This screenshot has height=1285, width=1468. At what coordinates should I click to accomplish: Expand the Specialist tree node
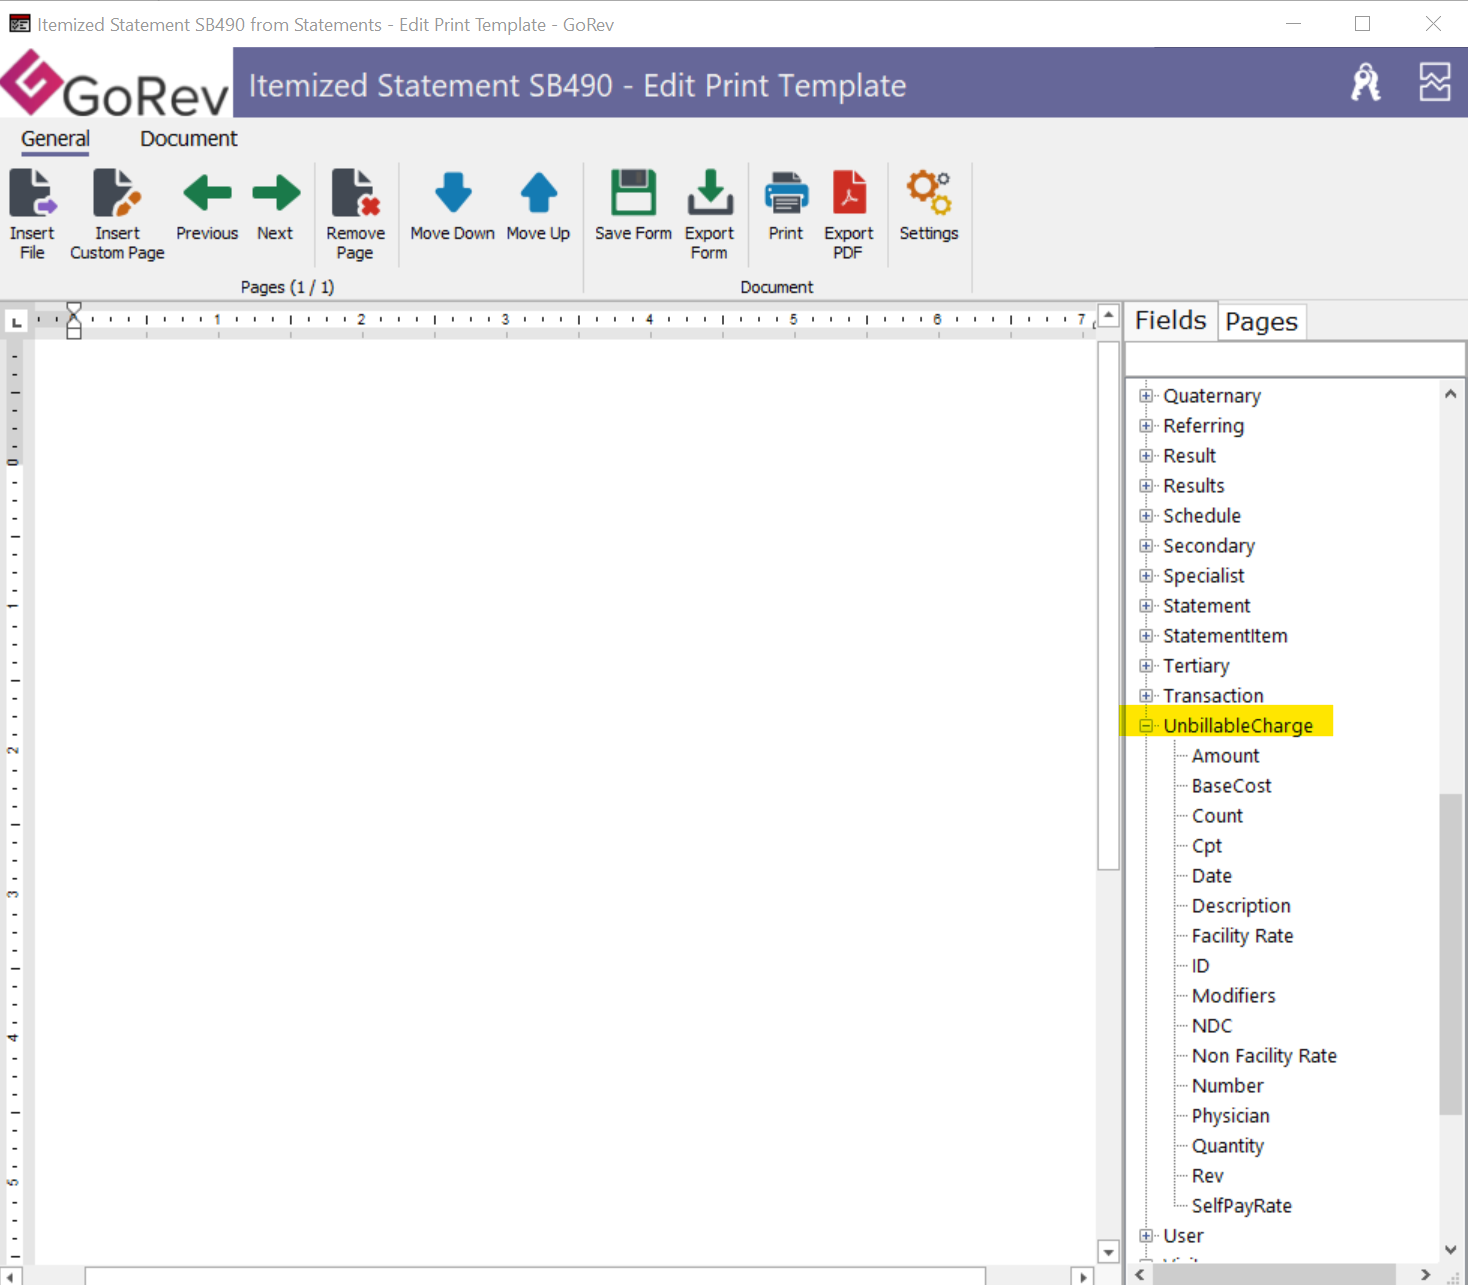click(x=1146, y=576)
